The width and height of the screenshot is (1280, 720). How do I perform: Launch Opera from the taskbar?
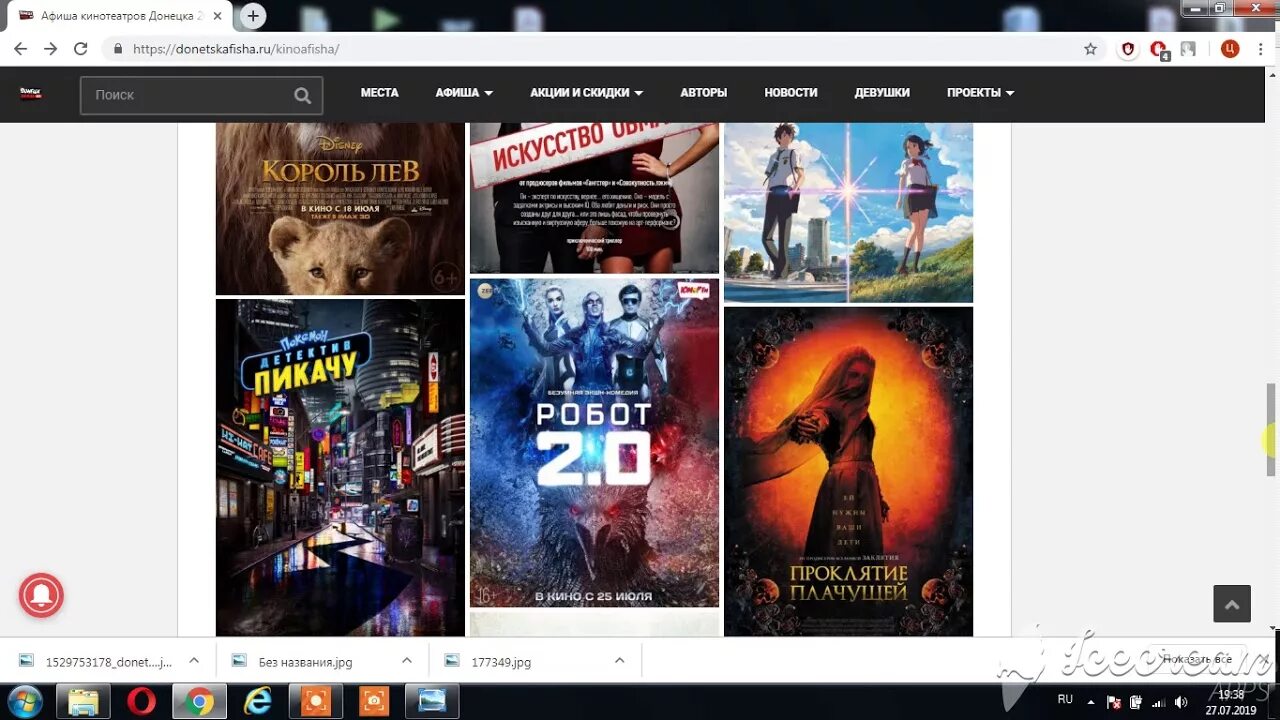142,701
